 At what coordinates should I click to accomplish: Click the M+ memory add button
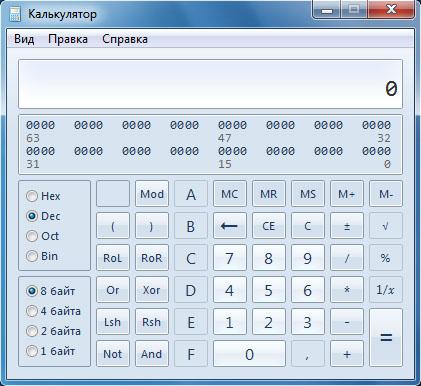tap(347, 194)
